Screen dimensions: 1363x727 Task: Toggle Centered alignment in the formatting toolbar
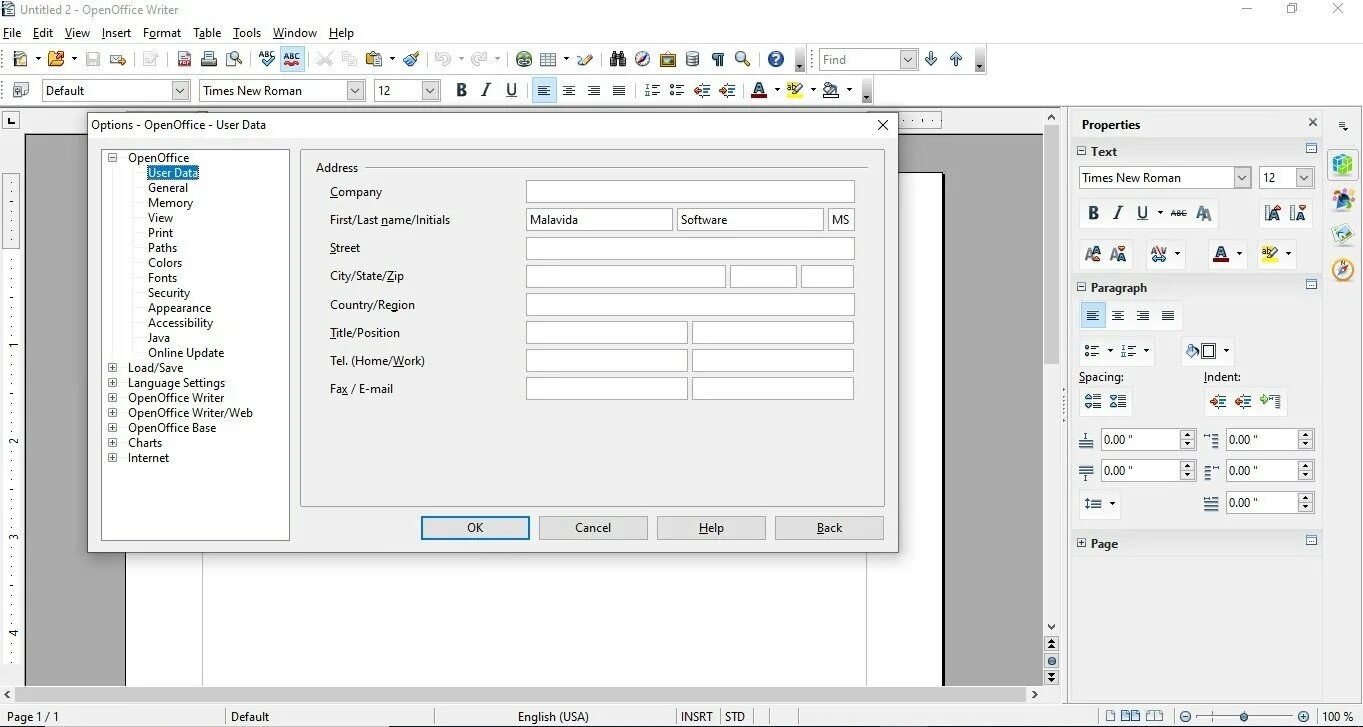click(x=569, y=90)
